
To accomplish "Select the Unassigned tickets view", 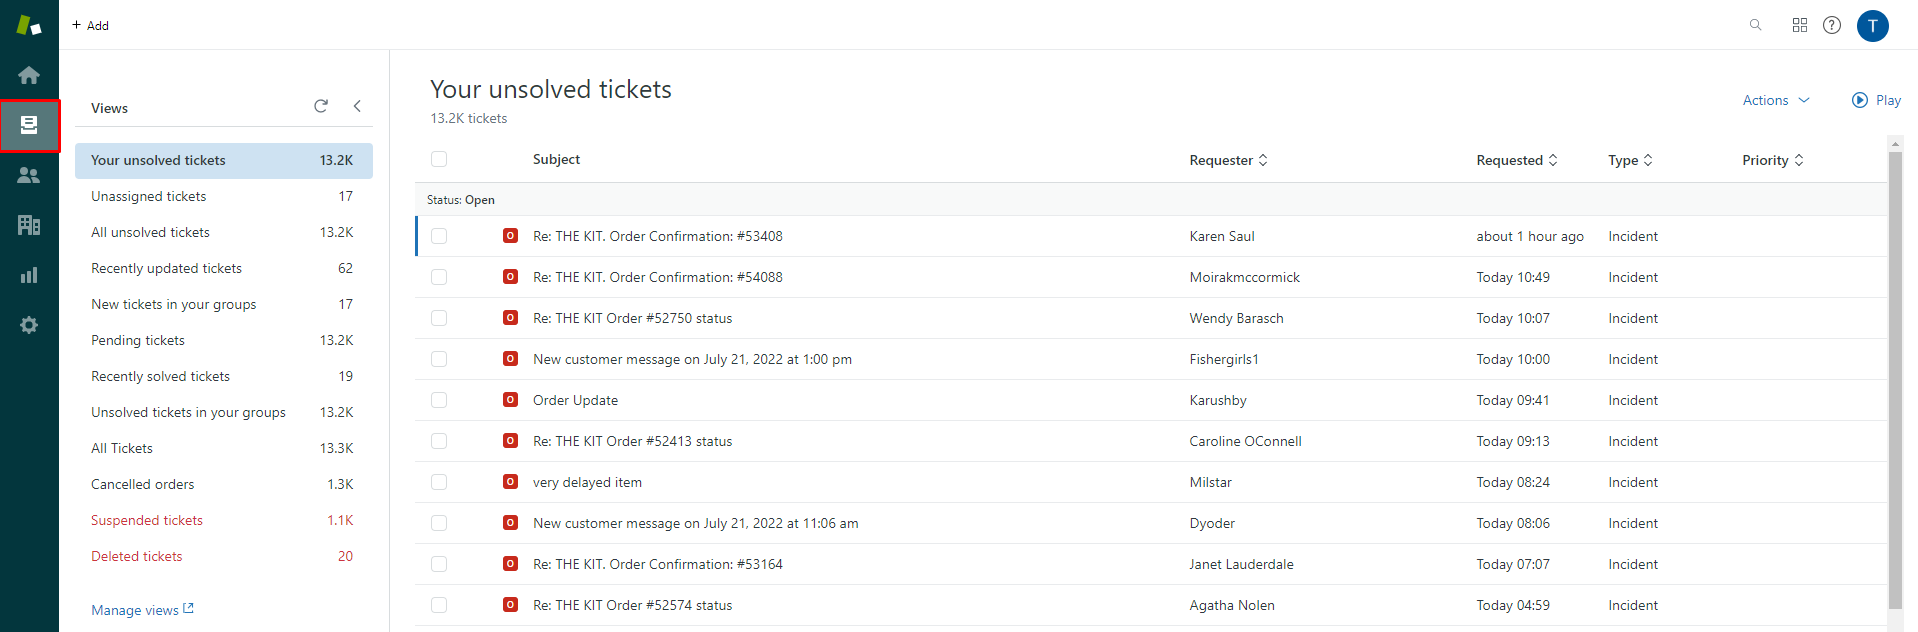I will pyautogui.click(x=149, y=196).
